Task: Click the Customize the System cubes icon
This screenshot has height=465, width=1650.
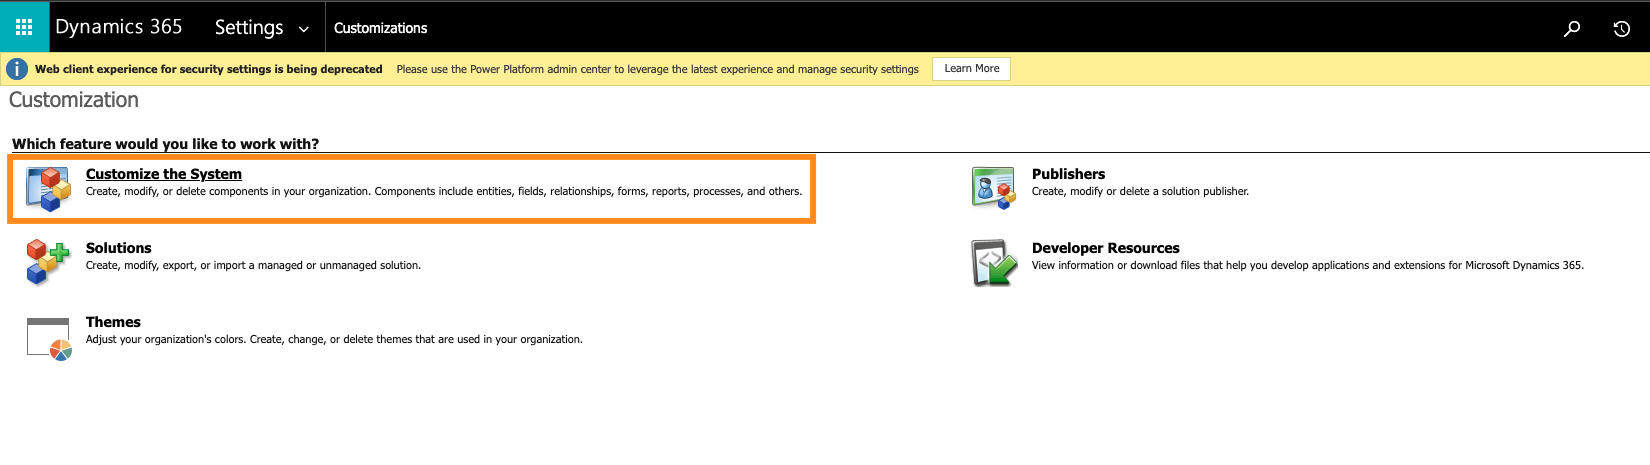Action: [49, 189]
